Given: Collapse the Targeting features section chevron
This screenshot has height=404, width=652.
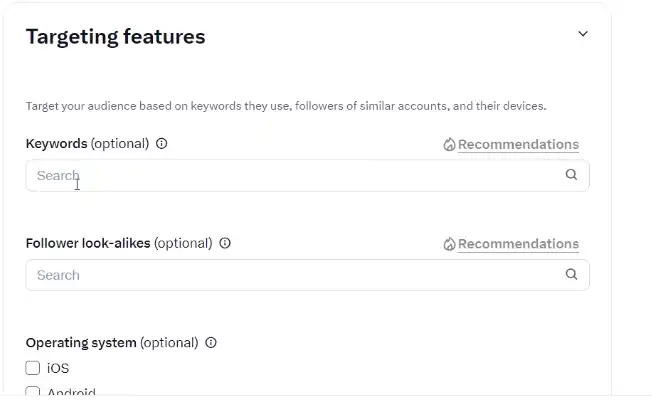Looking at the screenshot, I should coord(583,34).
